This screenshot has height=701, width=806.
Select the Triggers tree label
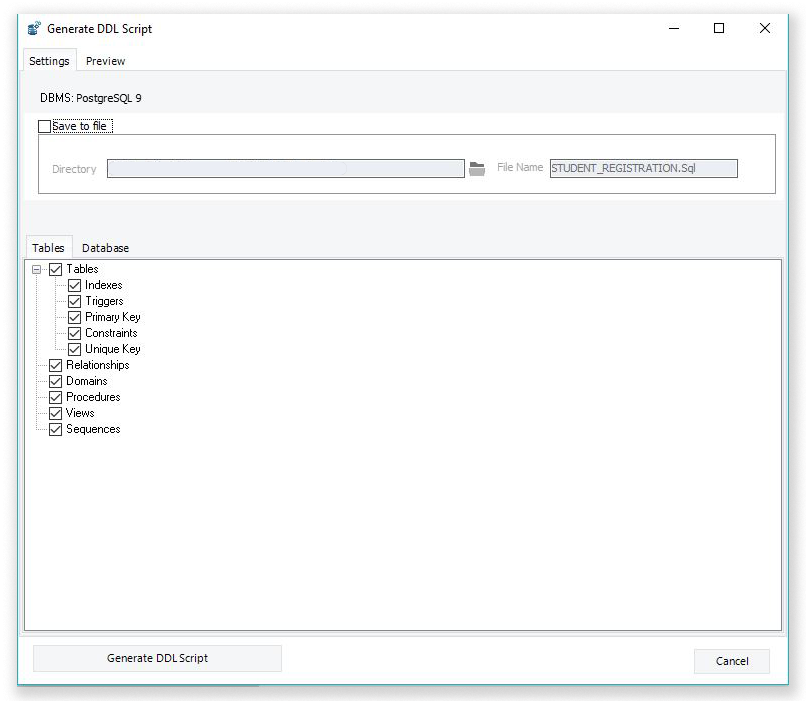(x=104, y=301)
